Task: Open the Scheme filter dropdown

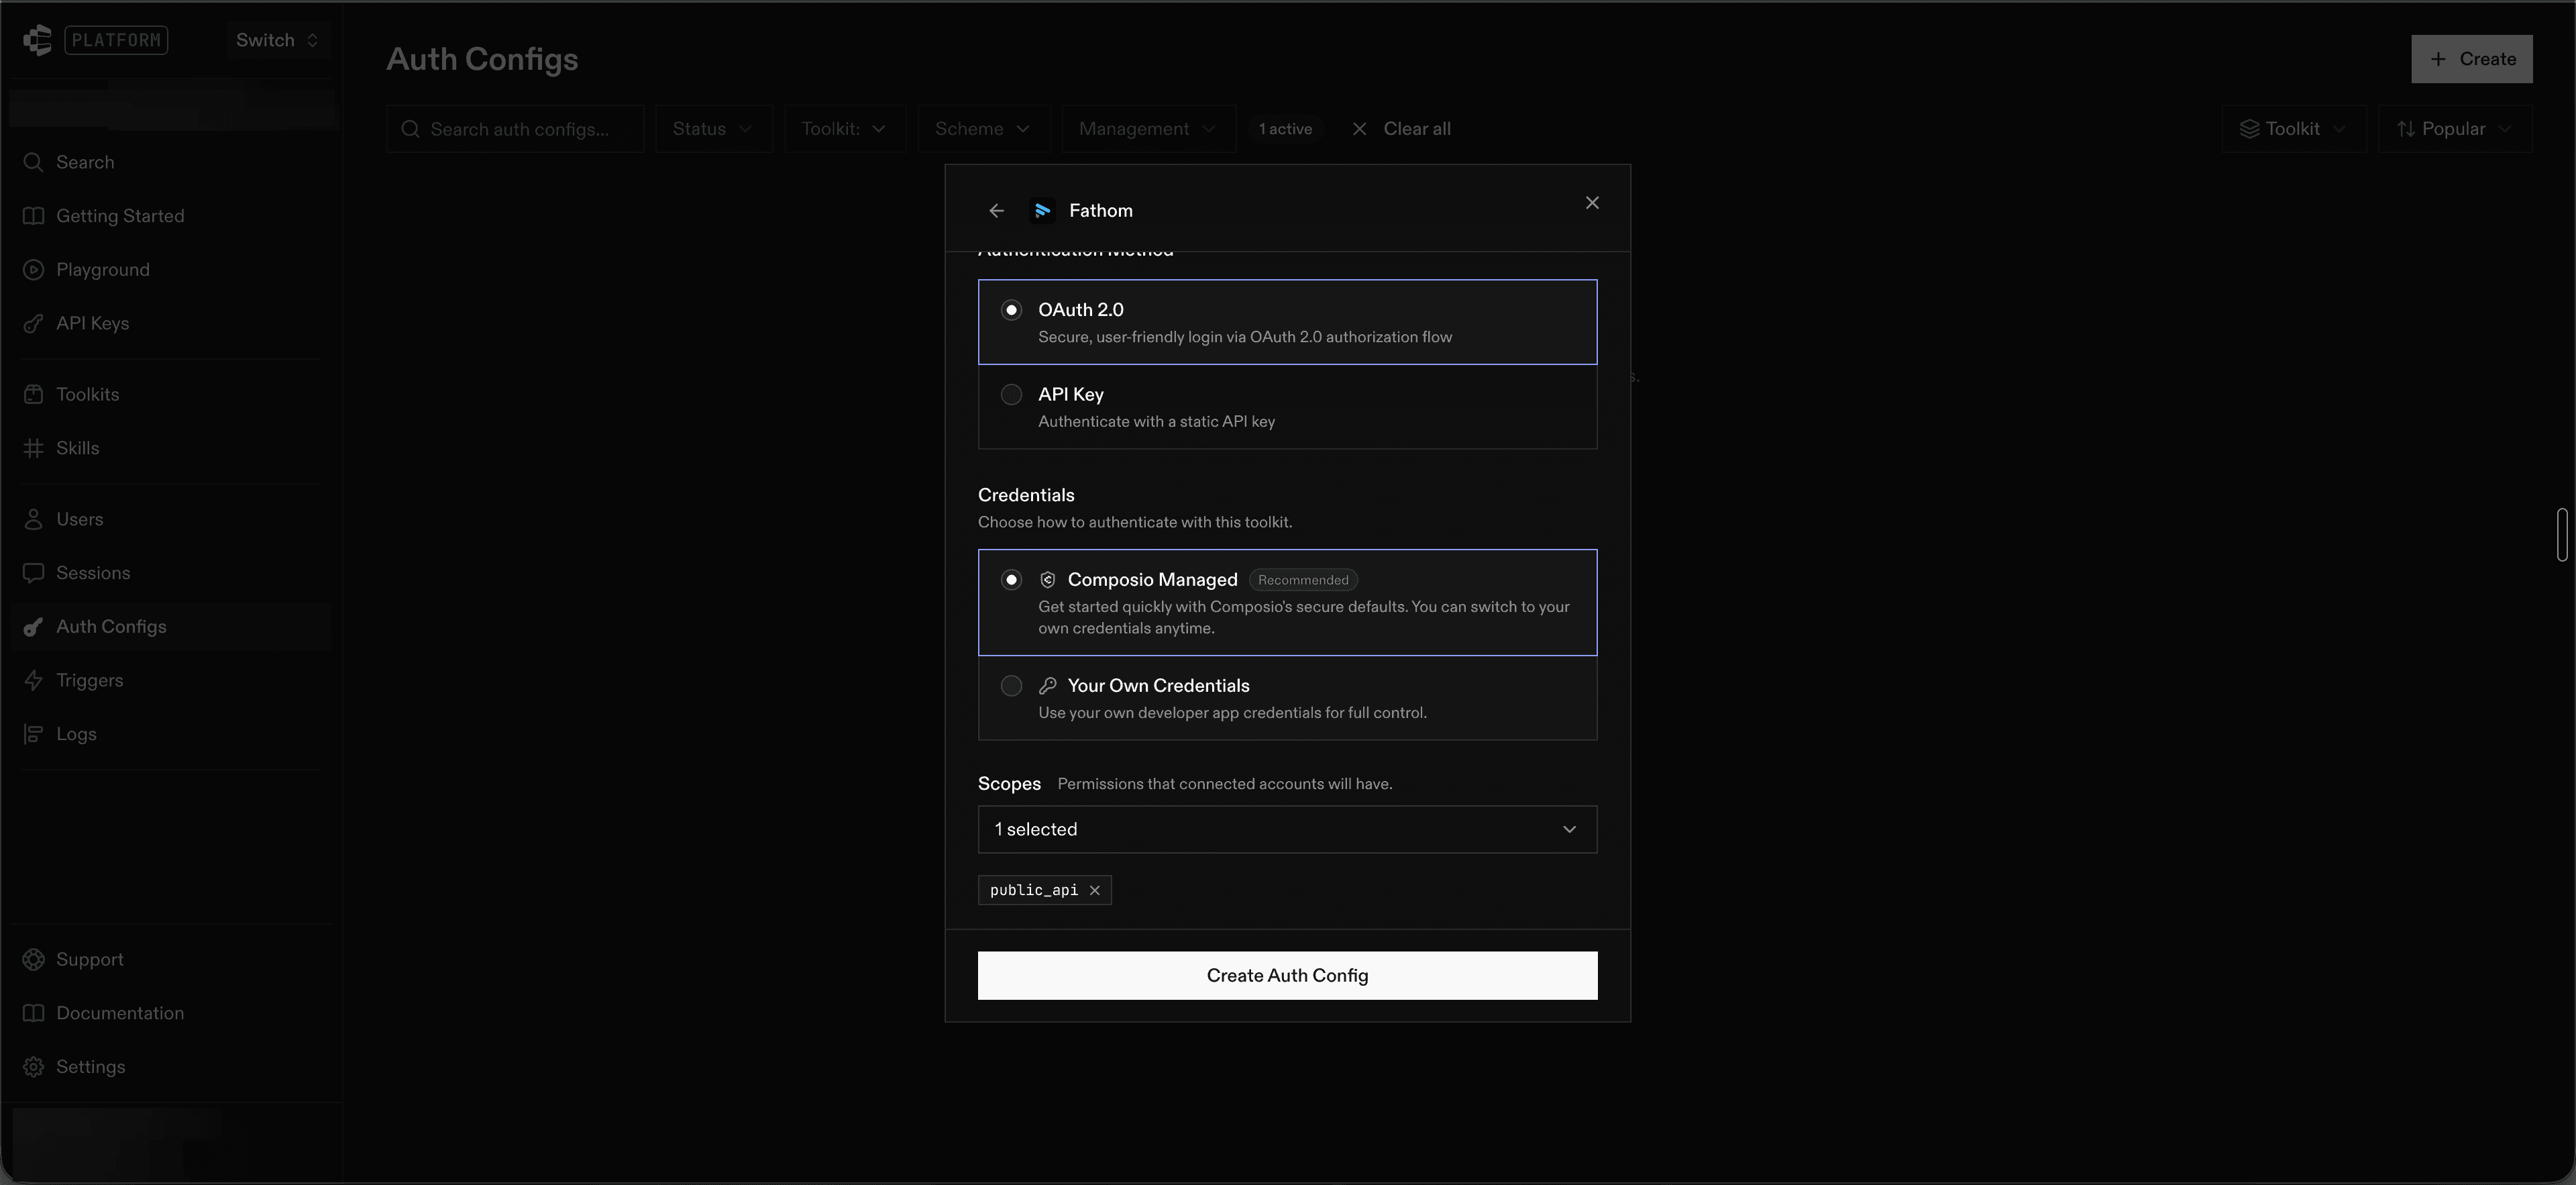Action: coord(983,129)
